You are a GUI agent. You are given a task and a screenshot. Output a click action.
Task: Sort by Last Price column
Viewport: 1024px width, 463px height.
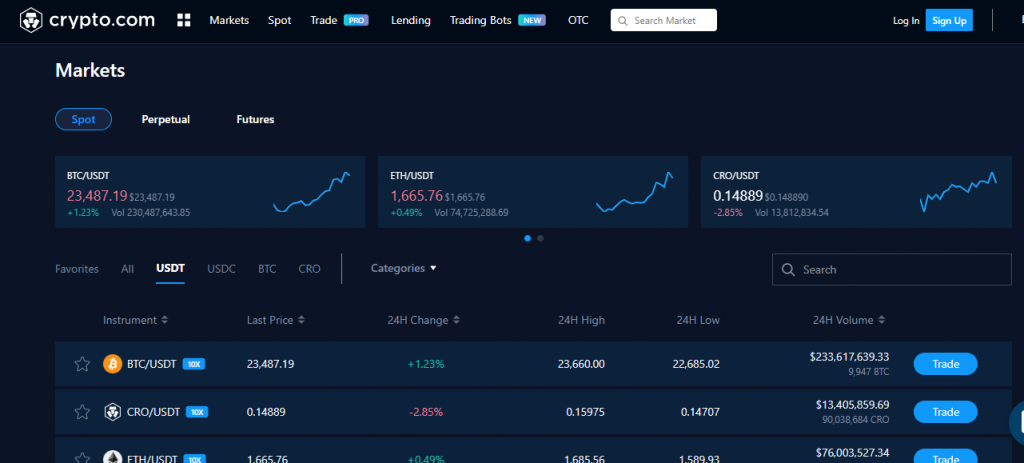pos(276,320)
